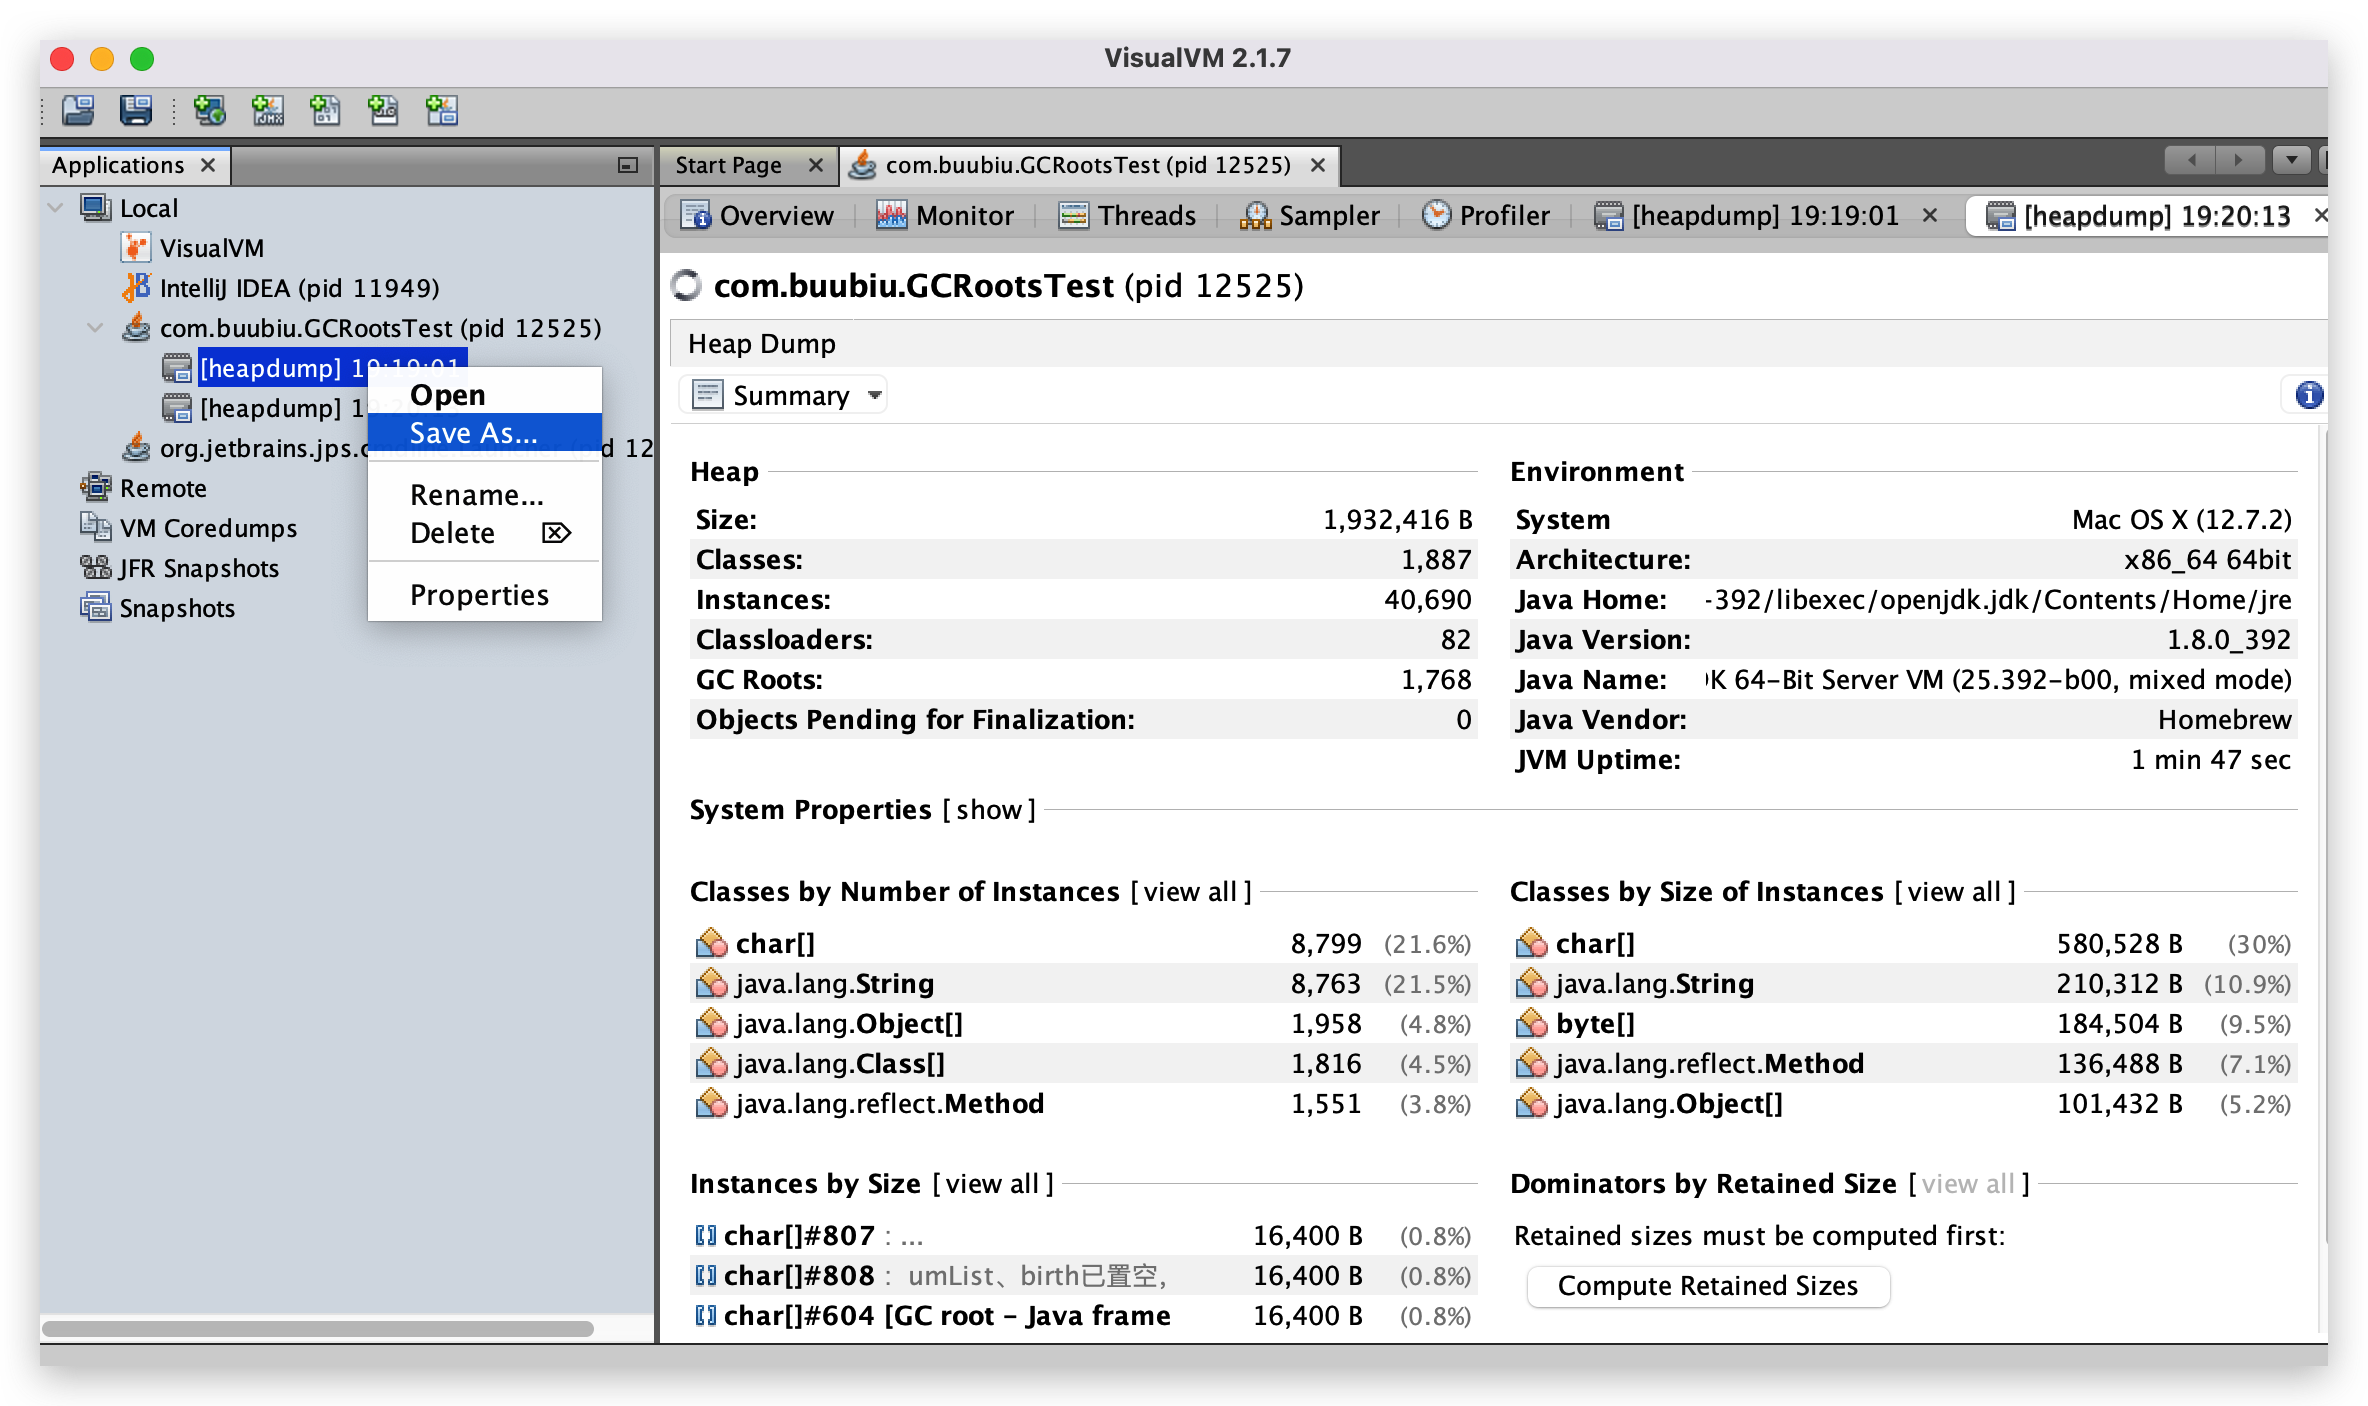Click Add JFR Snapshot toolbar icon

pos(383,110)
